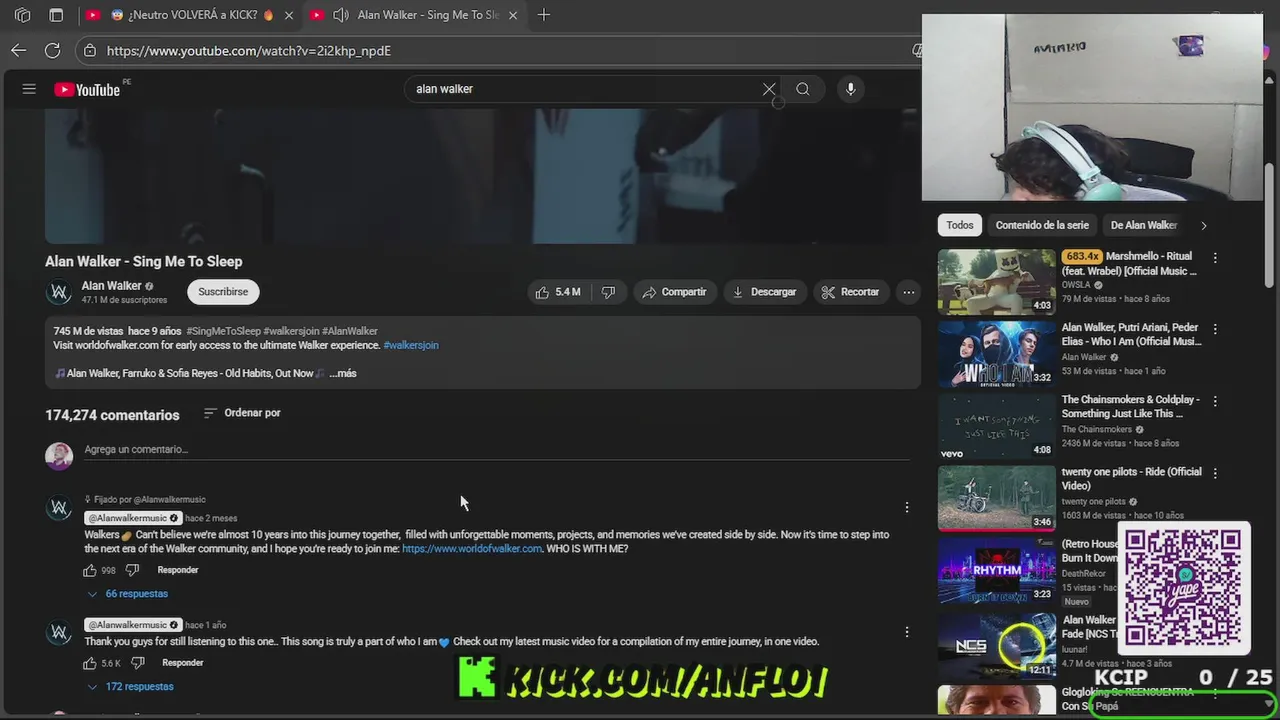Open Alan Walker channel avatar
The image size is (1280, 720).
coord(59,292)
